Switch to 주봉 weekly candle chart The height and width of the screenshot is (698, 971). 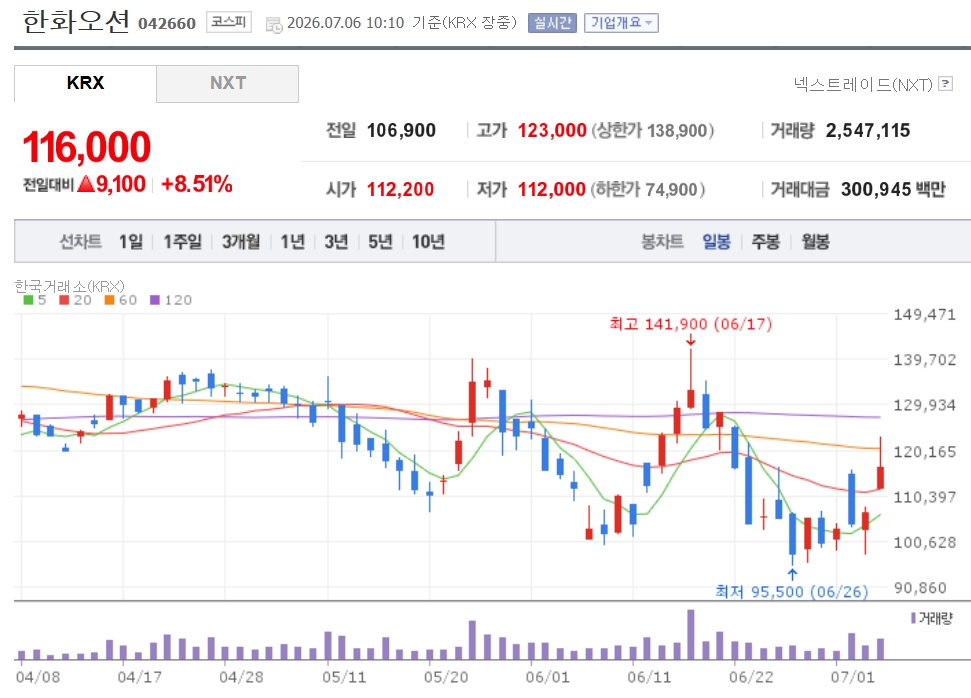coord(765,242)
